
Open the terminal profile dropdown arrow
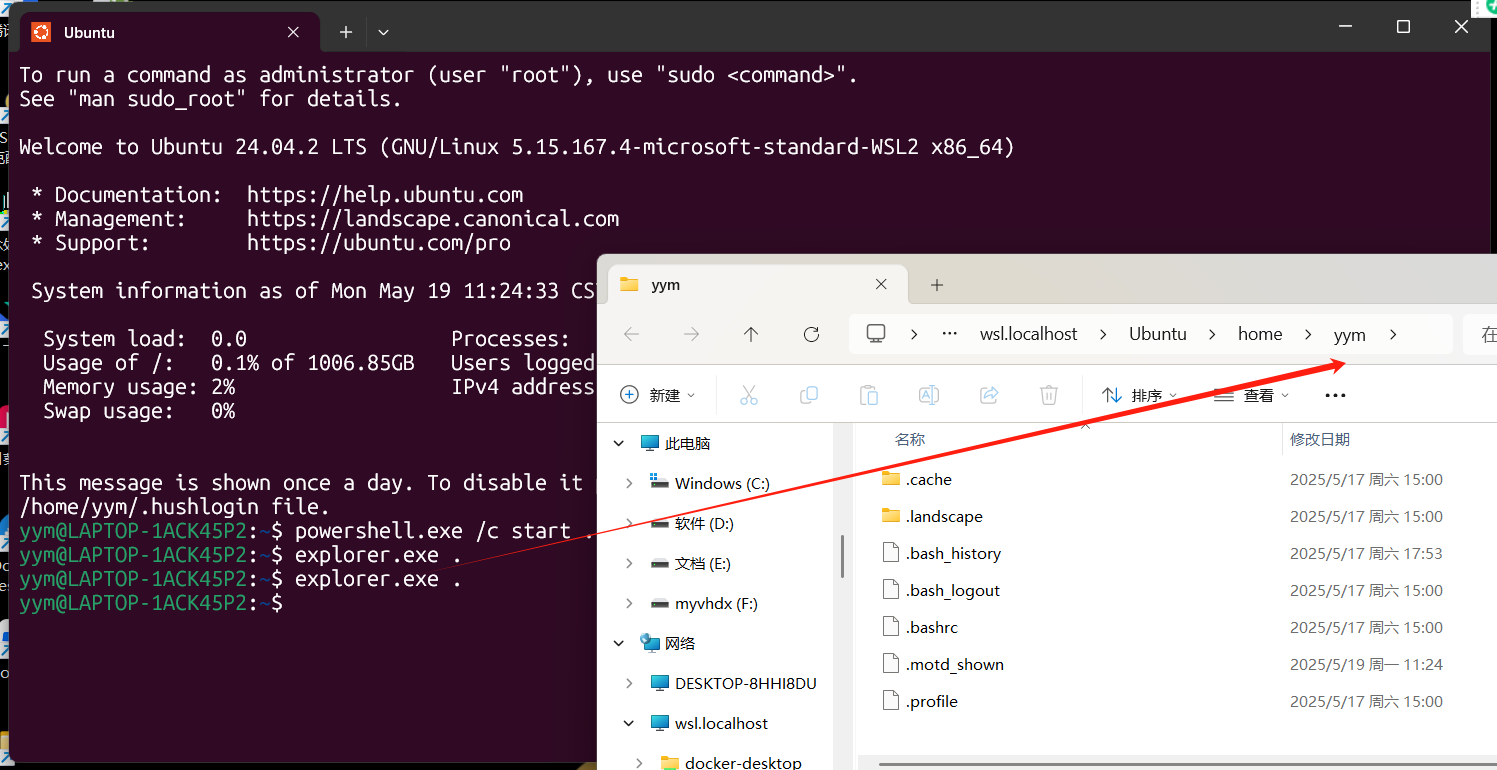point(383,32)
